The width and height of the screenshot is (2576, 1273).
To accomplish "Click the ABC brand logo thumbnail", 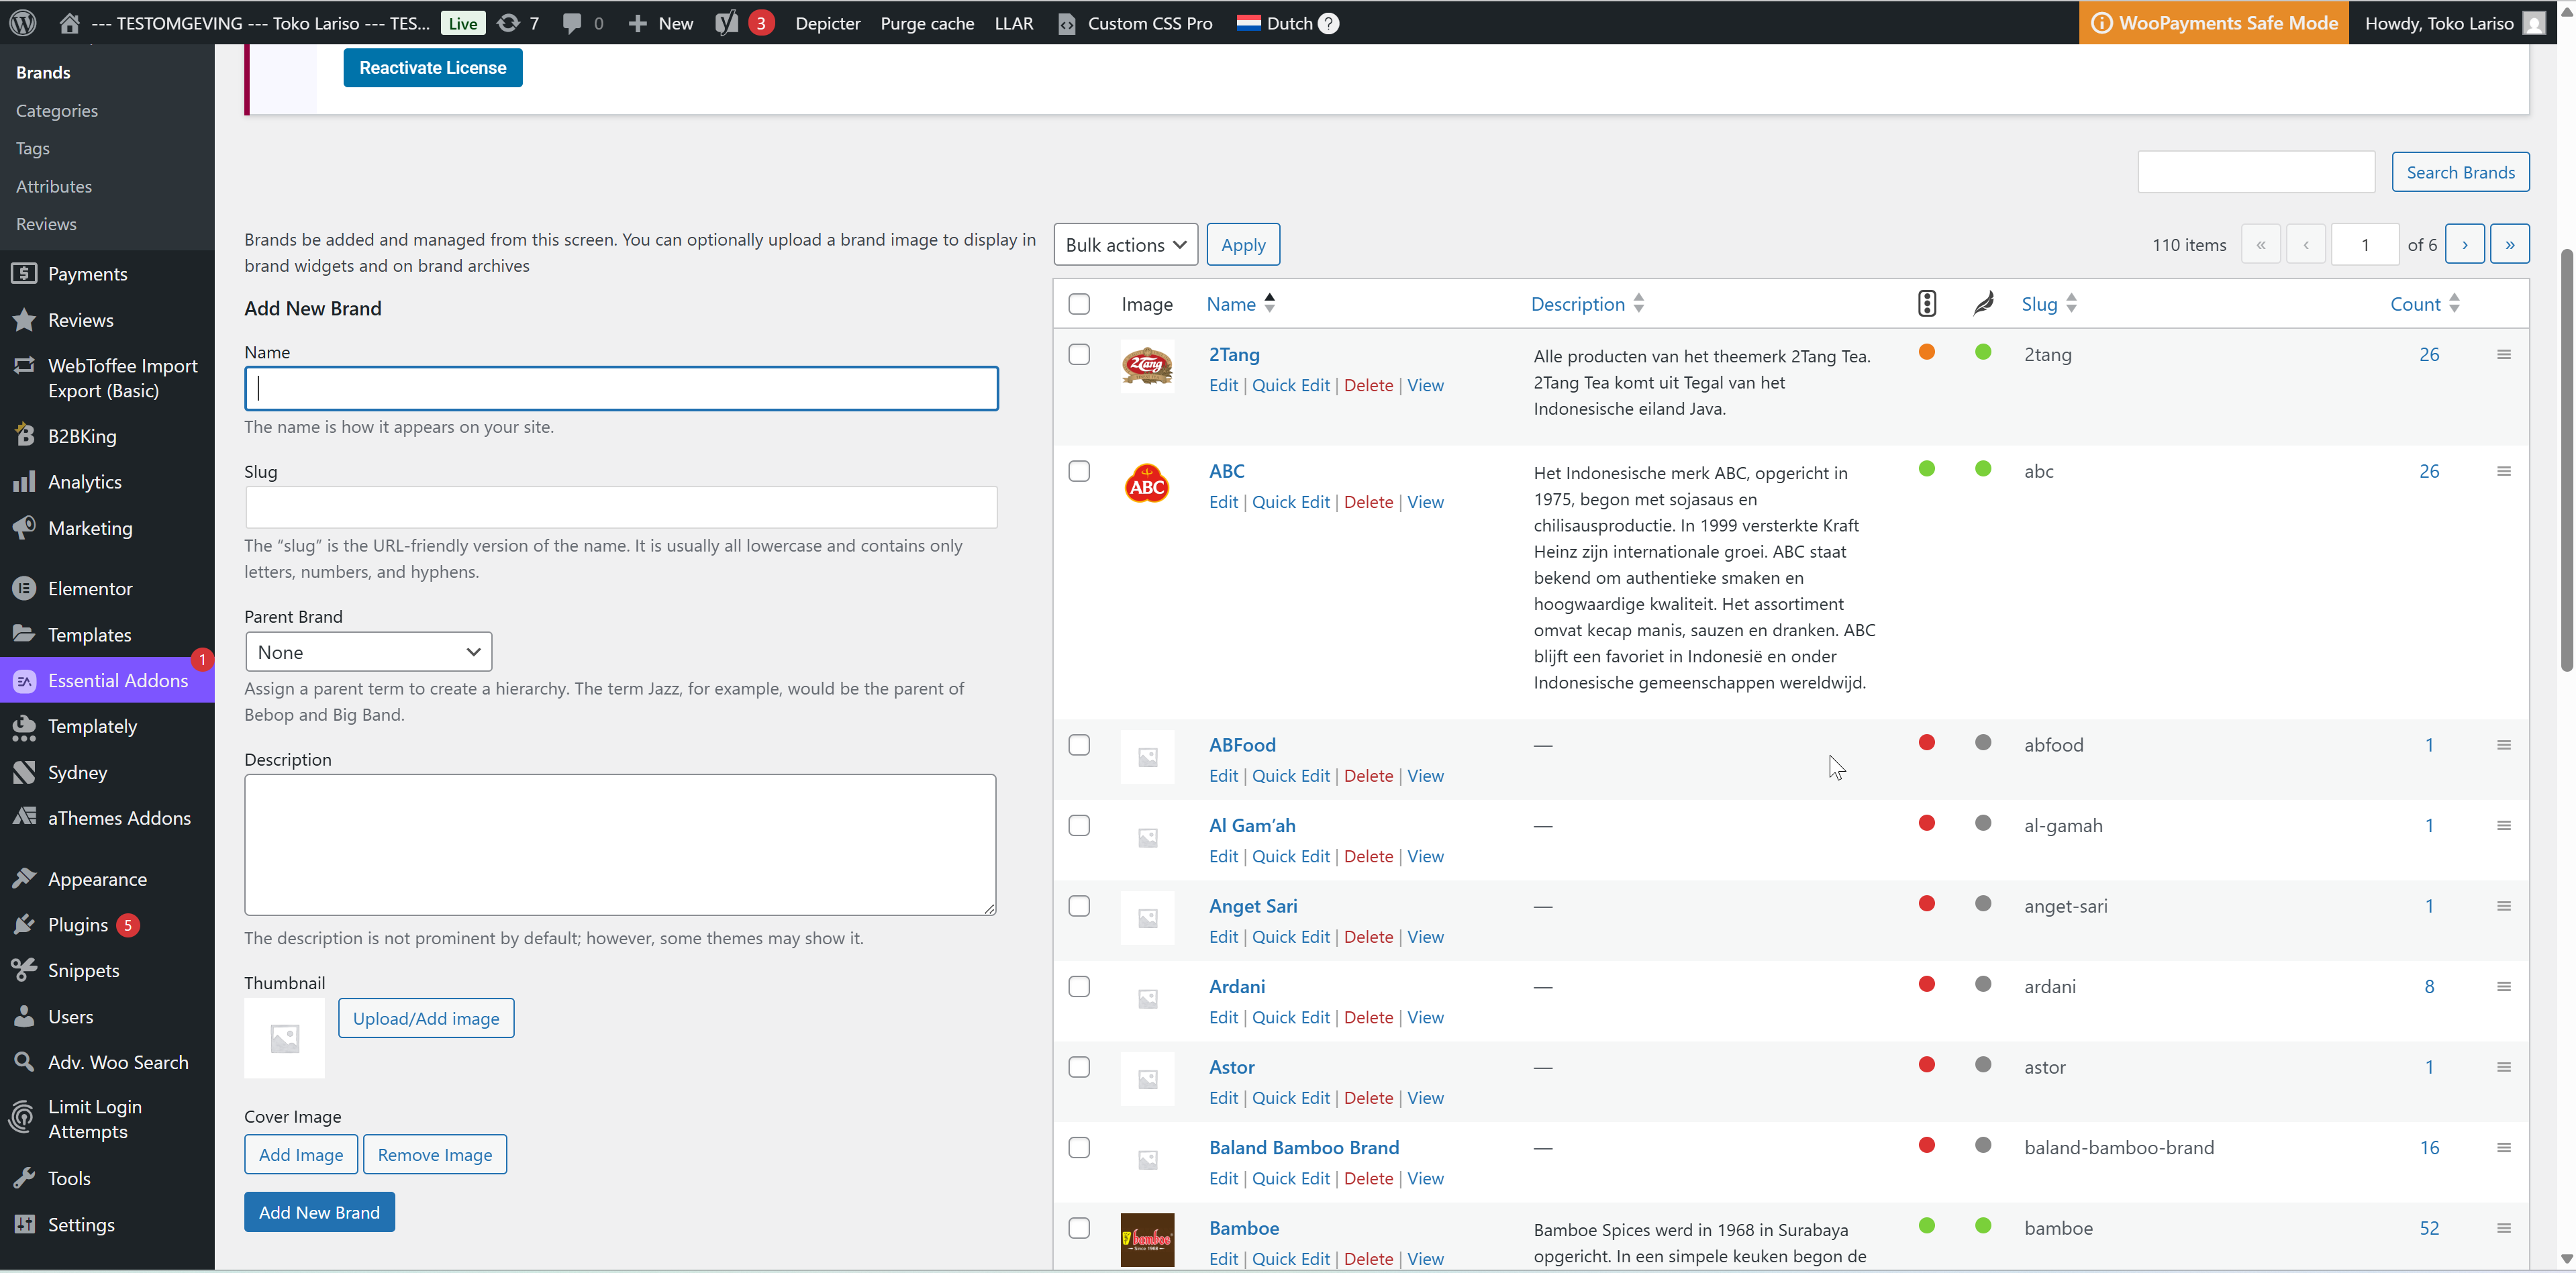I will [x=1147, y=484].
